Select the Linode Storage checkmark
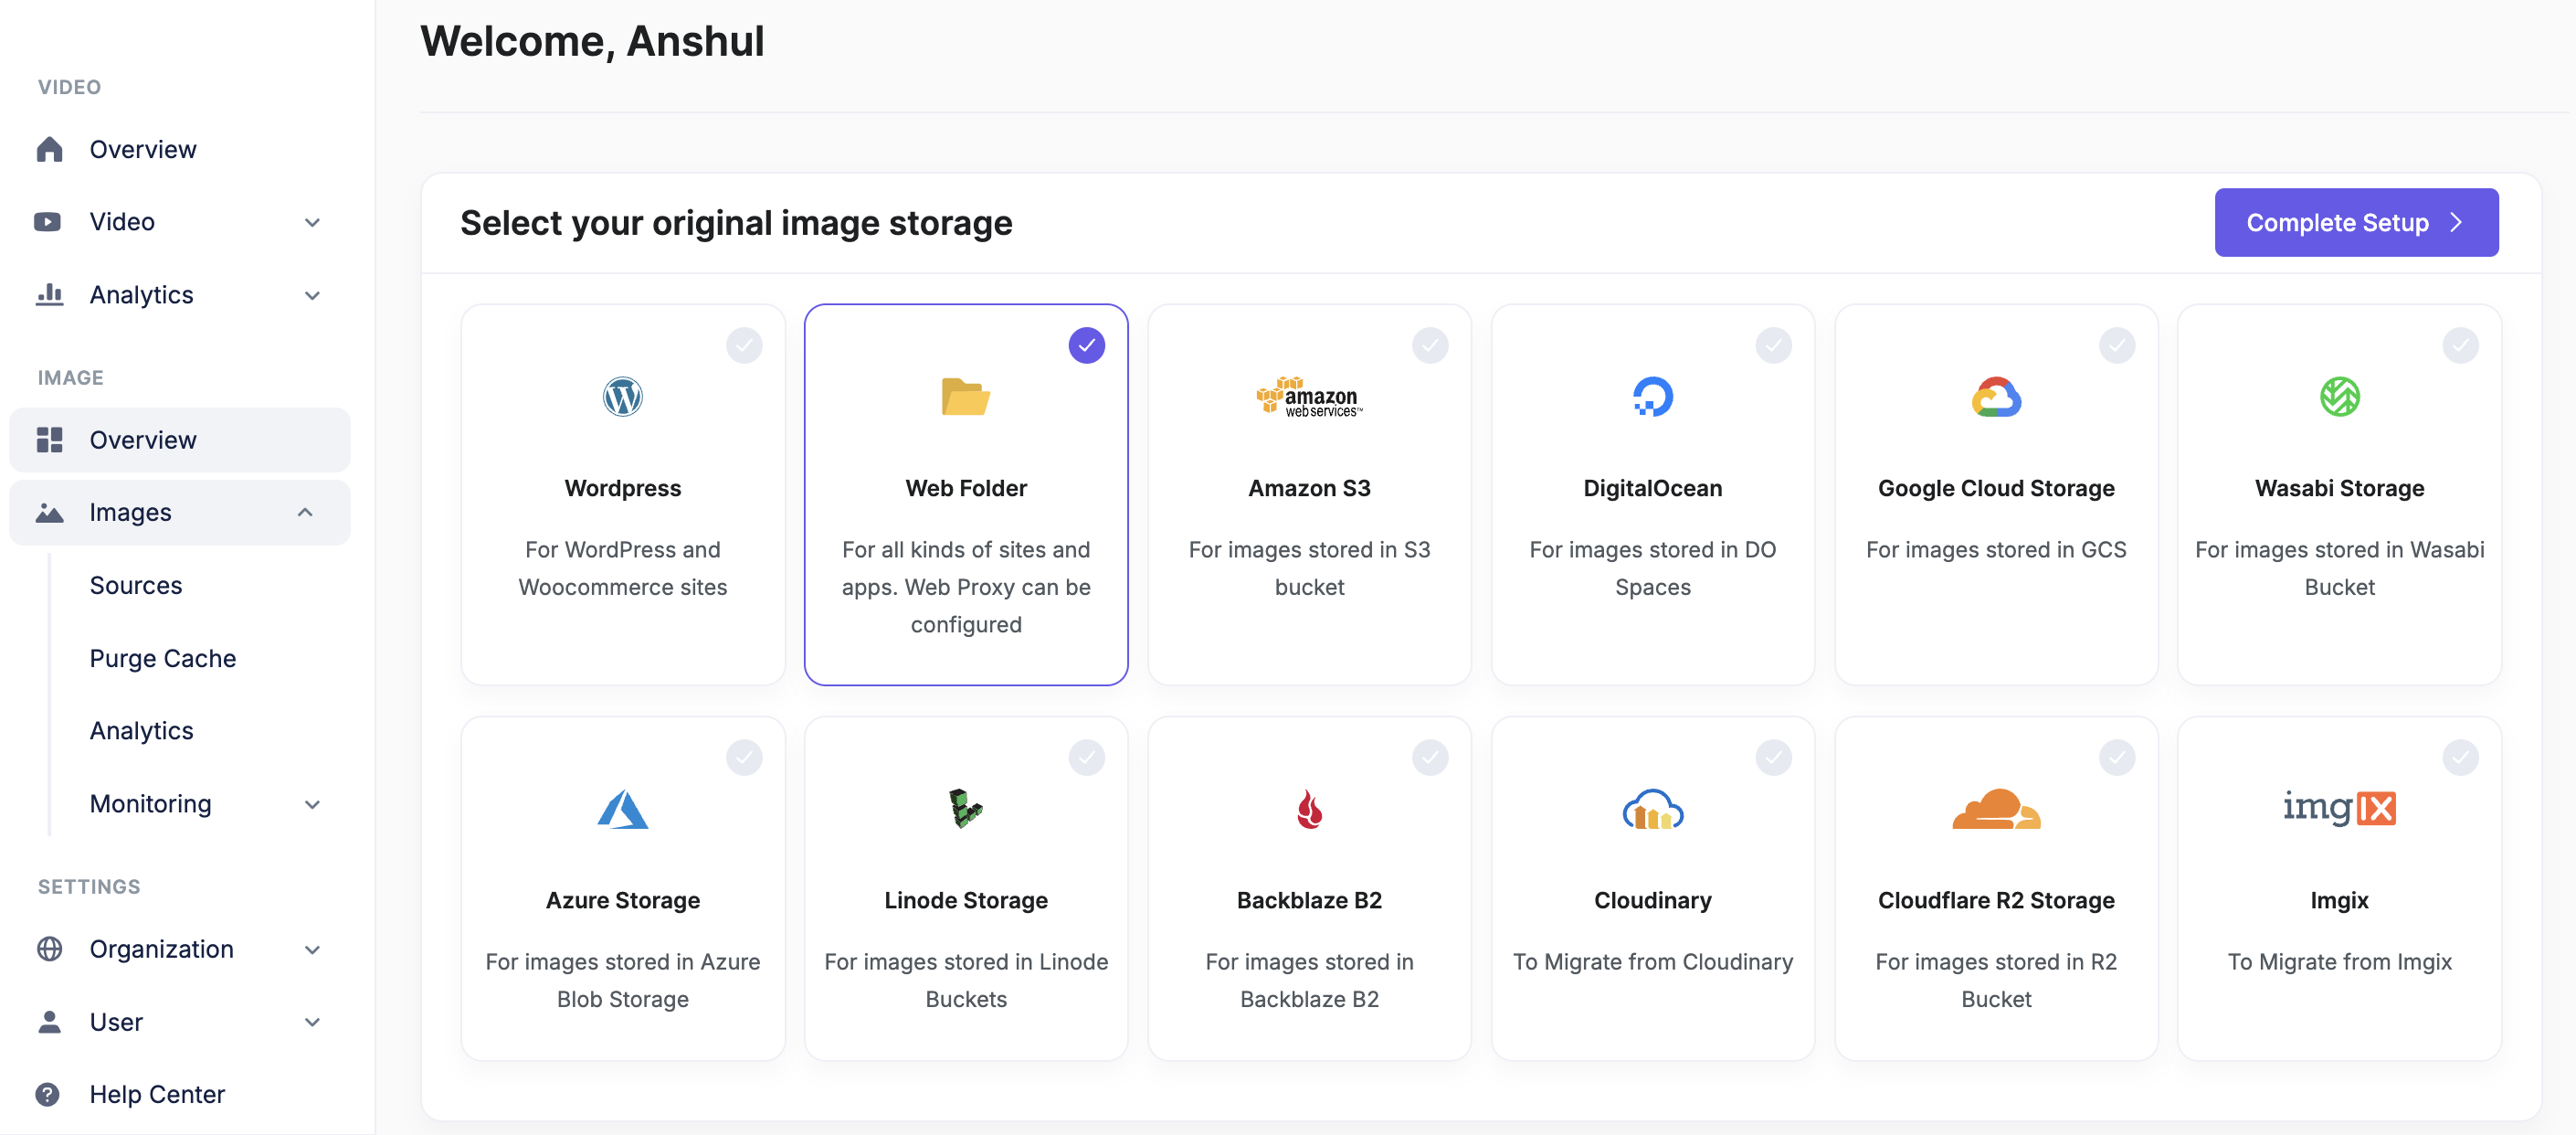Screen dimensions: 2576x1135 point(1087,758)
